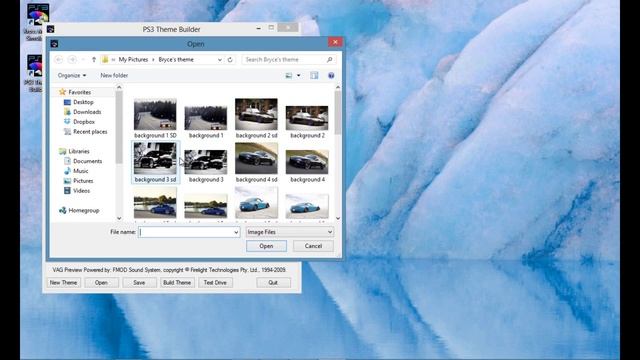The image size is (640, 360).
Task: Open Downloads in navigation pane
Action: point(87,112)
